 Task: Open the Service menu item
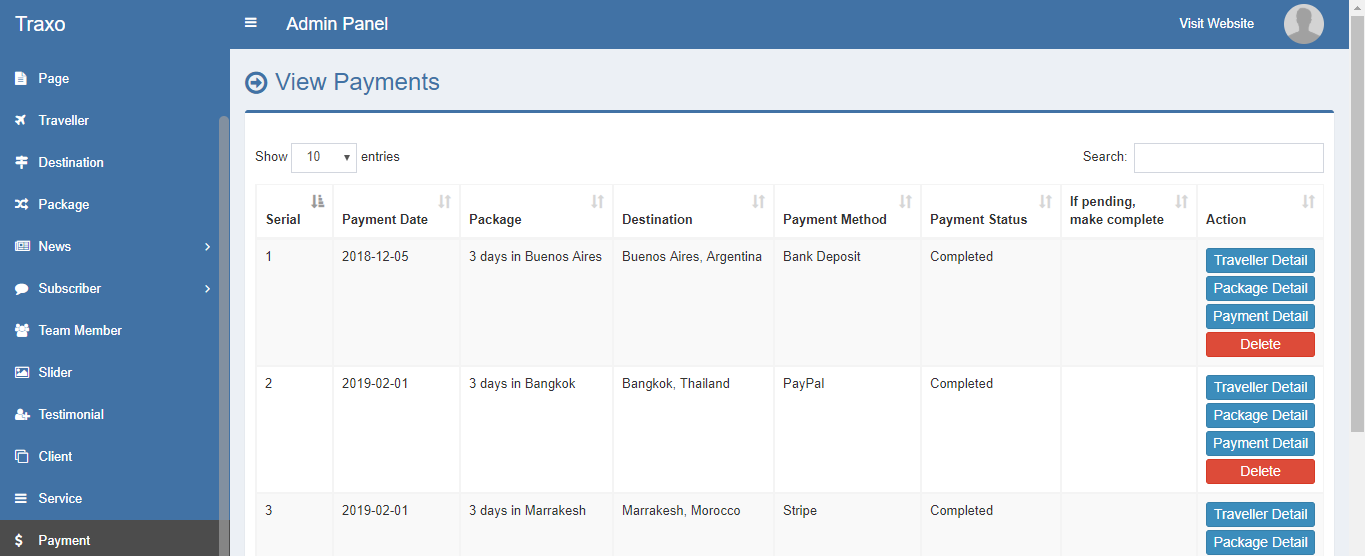pos(60,498)
